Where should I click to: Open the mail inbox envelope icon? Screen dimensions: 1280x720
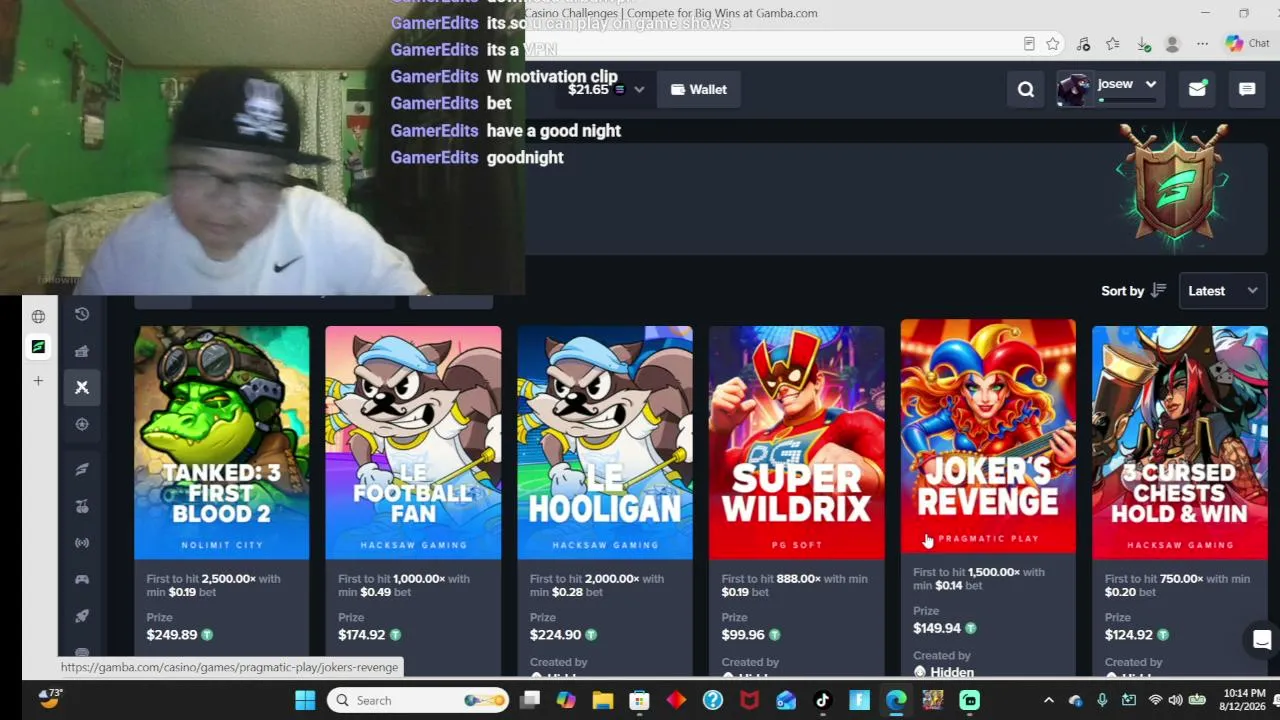[x=1197, y=90]
